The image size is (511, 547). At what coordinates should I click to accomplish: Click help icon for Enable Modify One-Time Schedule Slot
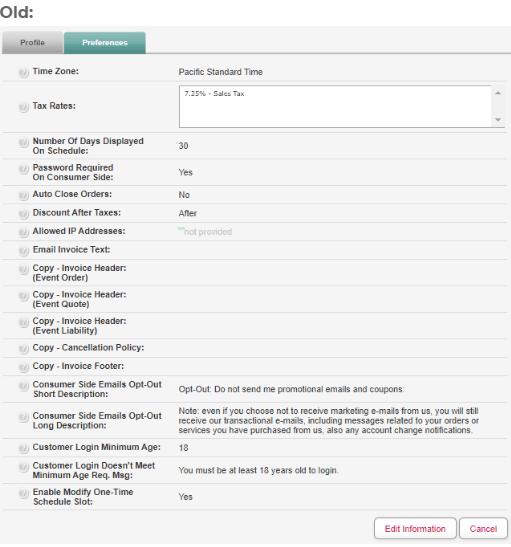[23, 493]
